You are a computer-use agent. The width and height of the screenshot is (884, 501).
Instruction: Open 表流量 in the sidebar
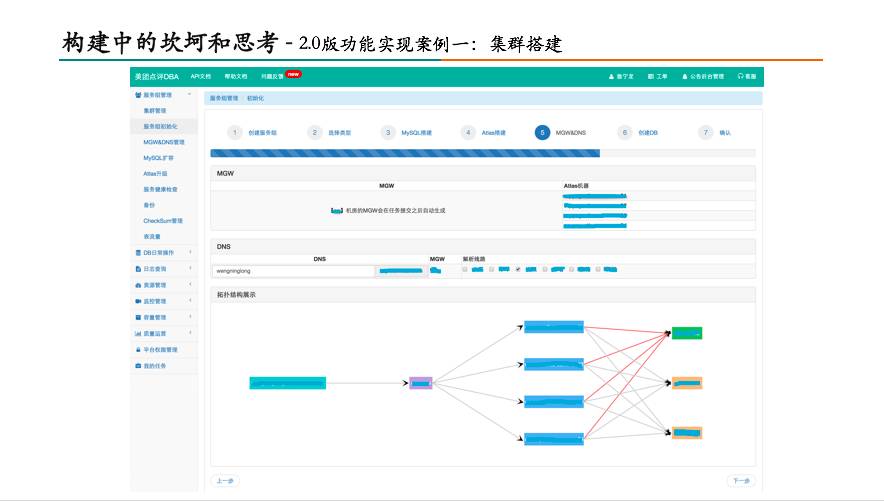click(152, 237)
